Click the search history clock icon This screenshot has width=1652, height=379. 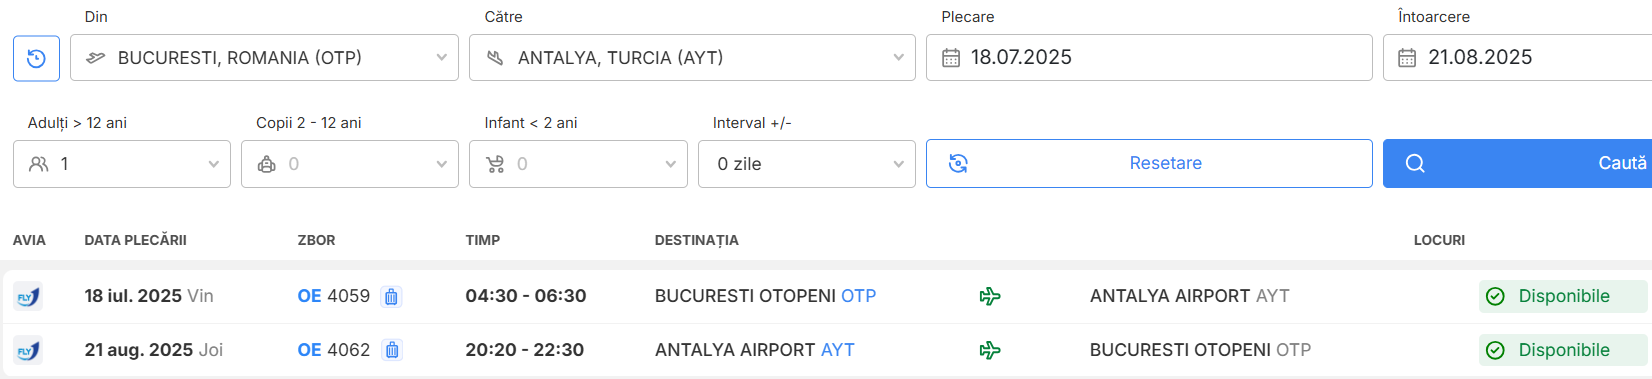[36, 58]
